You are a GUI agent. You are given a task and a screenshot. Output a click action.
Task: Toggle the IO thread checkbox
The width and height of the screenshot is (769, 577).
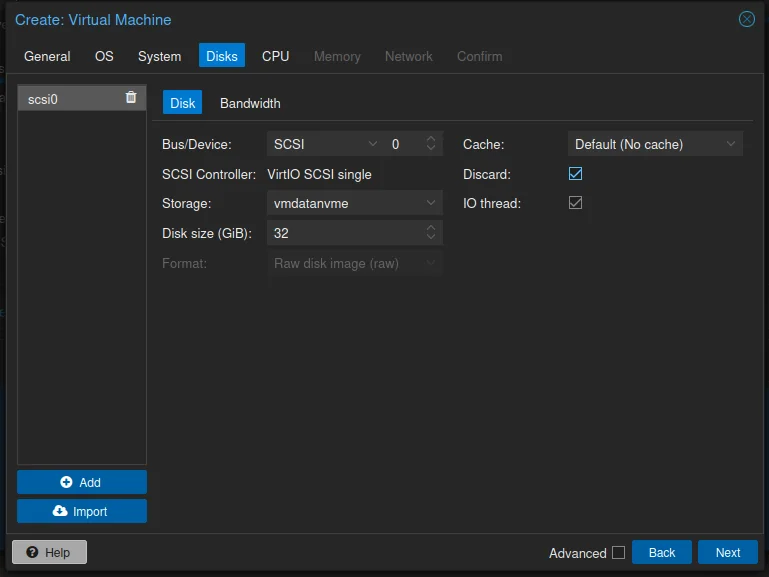click(x=575, y=203)
